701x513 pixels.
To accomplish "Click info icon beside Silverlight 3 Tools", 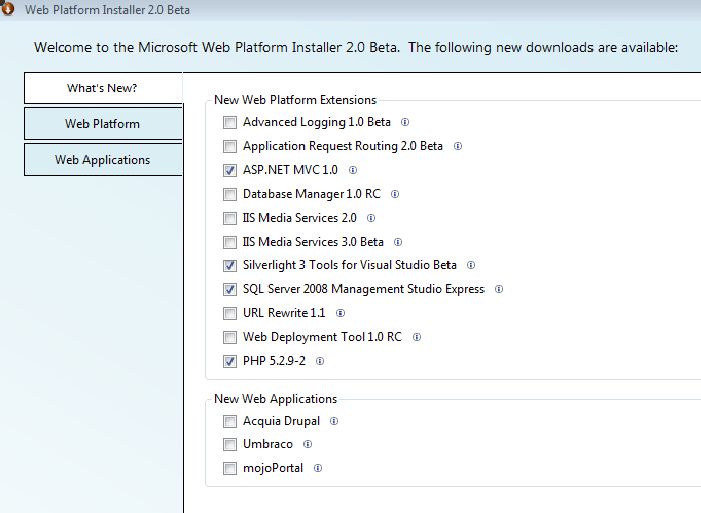I will 471,265.
